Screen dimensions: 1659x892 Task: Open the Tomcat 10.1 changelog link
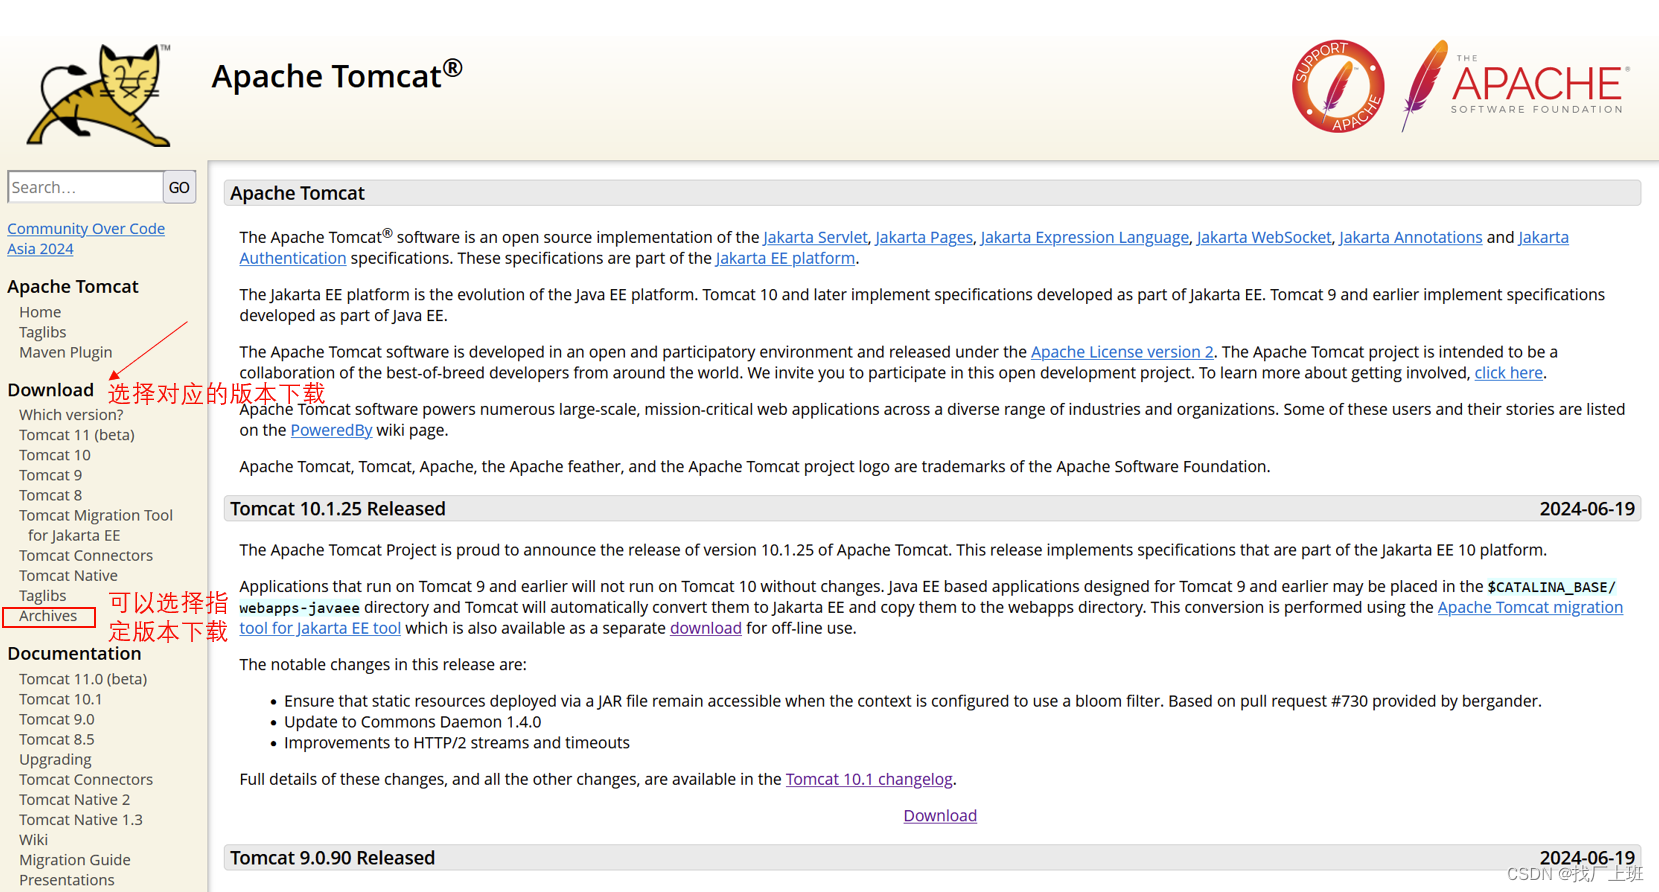(869, 779)
